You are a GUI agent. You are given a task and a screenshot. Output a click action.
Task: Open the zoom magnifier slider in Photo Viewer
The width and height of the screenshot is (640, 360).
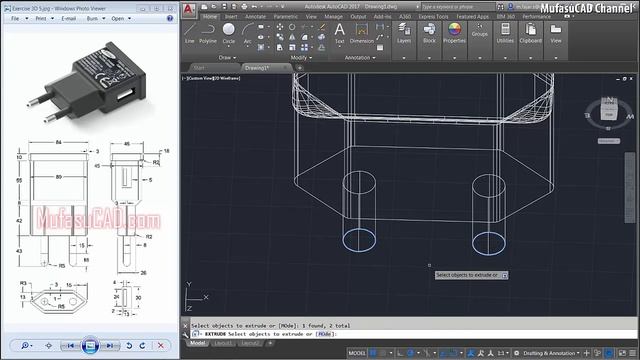pyautogui.click(x=27, y=346)
